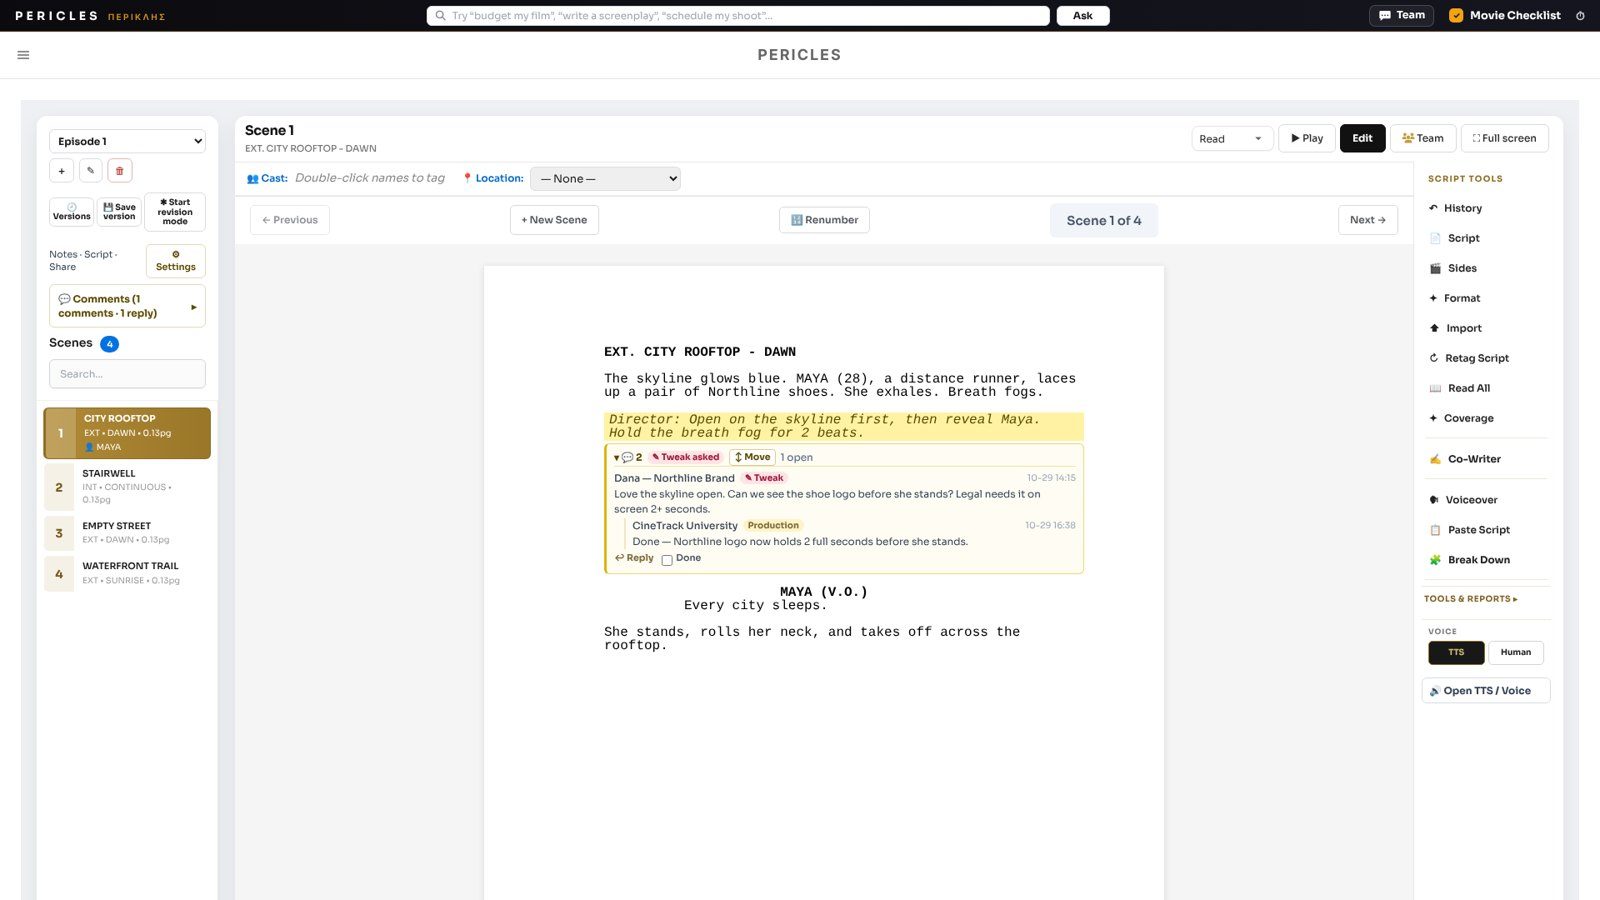
Task: Focus the scenes Search field
Action: tap(127, 374)
